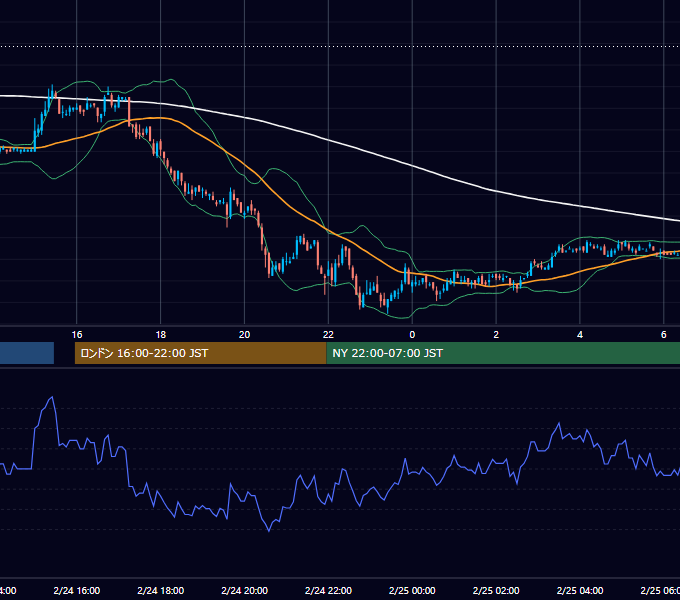Viewport: 680px width, 600px height.
Task: Click the 6 hour label on the price chart axis
Action: pyautogui.click(x=664, y=335)
